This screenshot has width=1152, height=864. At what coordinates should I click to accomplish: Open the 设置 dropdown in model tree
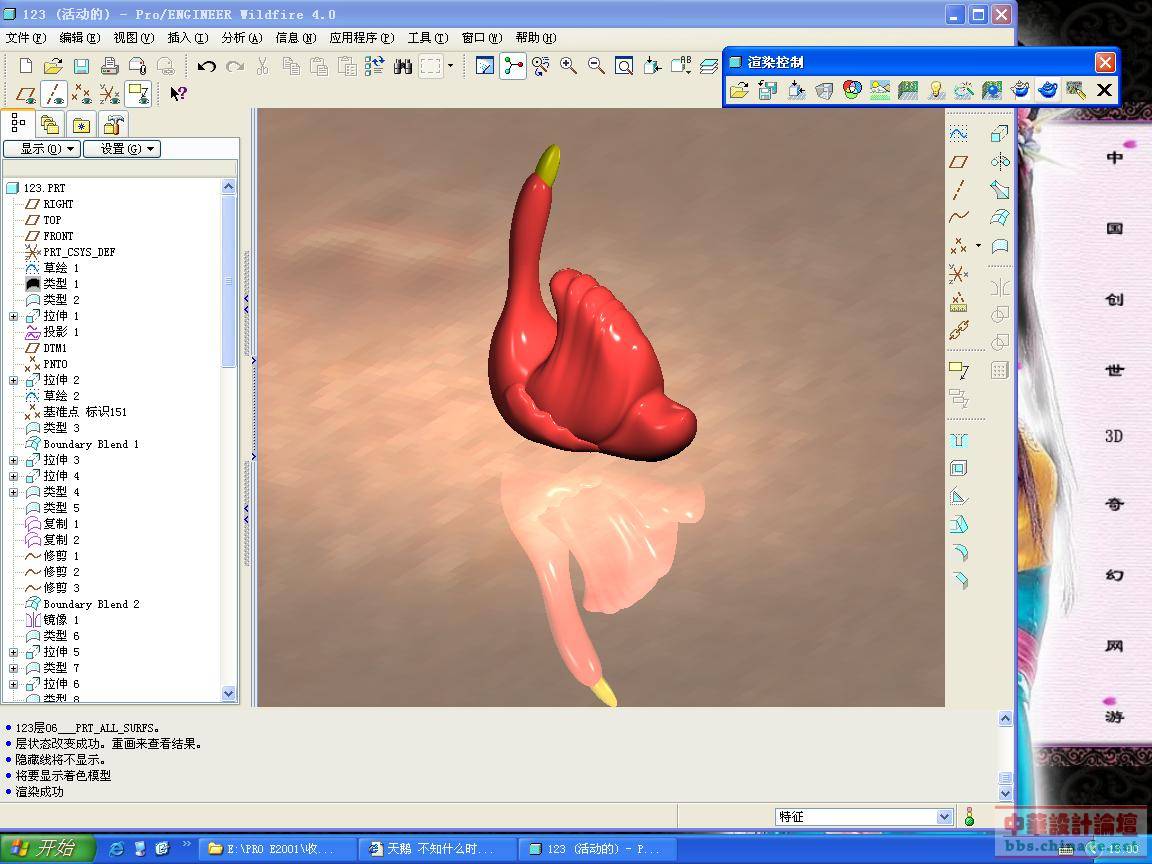[122, 149]
